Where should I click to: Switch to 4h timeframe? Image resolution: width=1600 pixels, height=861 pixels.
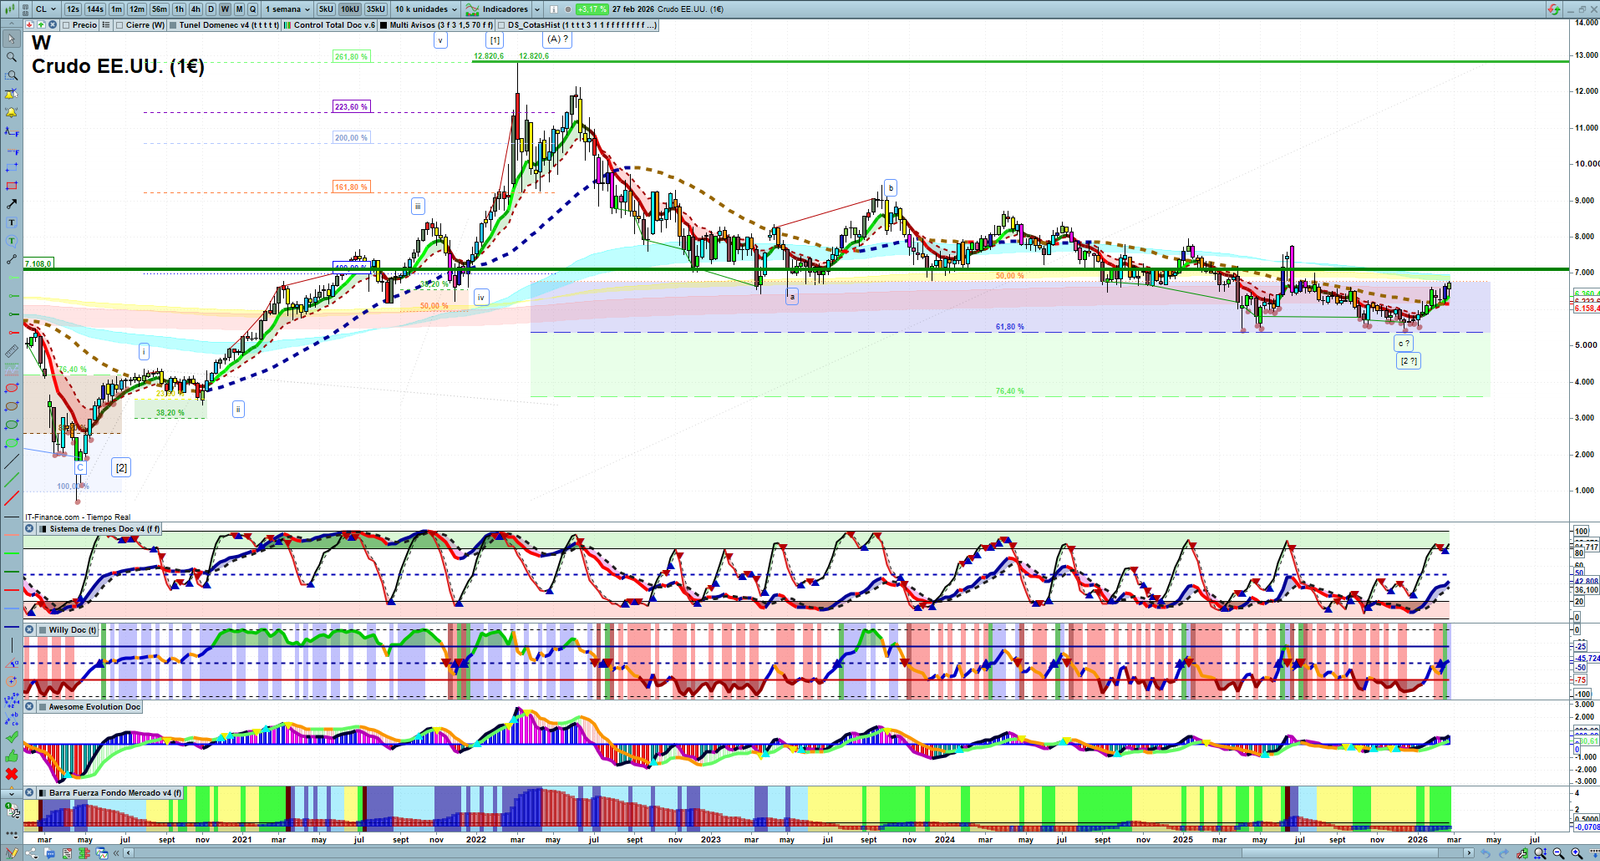(196, 9)
